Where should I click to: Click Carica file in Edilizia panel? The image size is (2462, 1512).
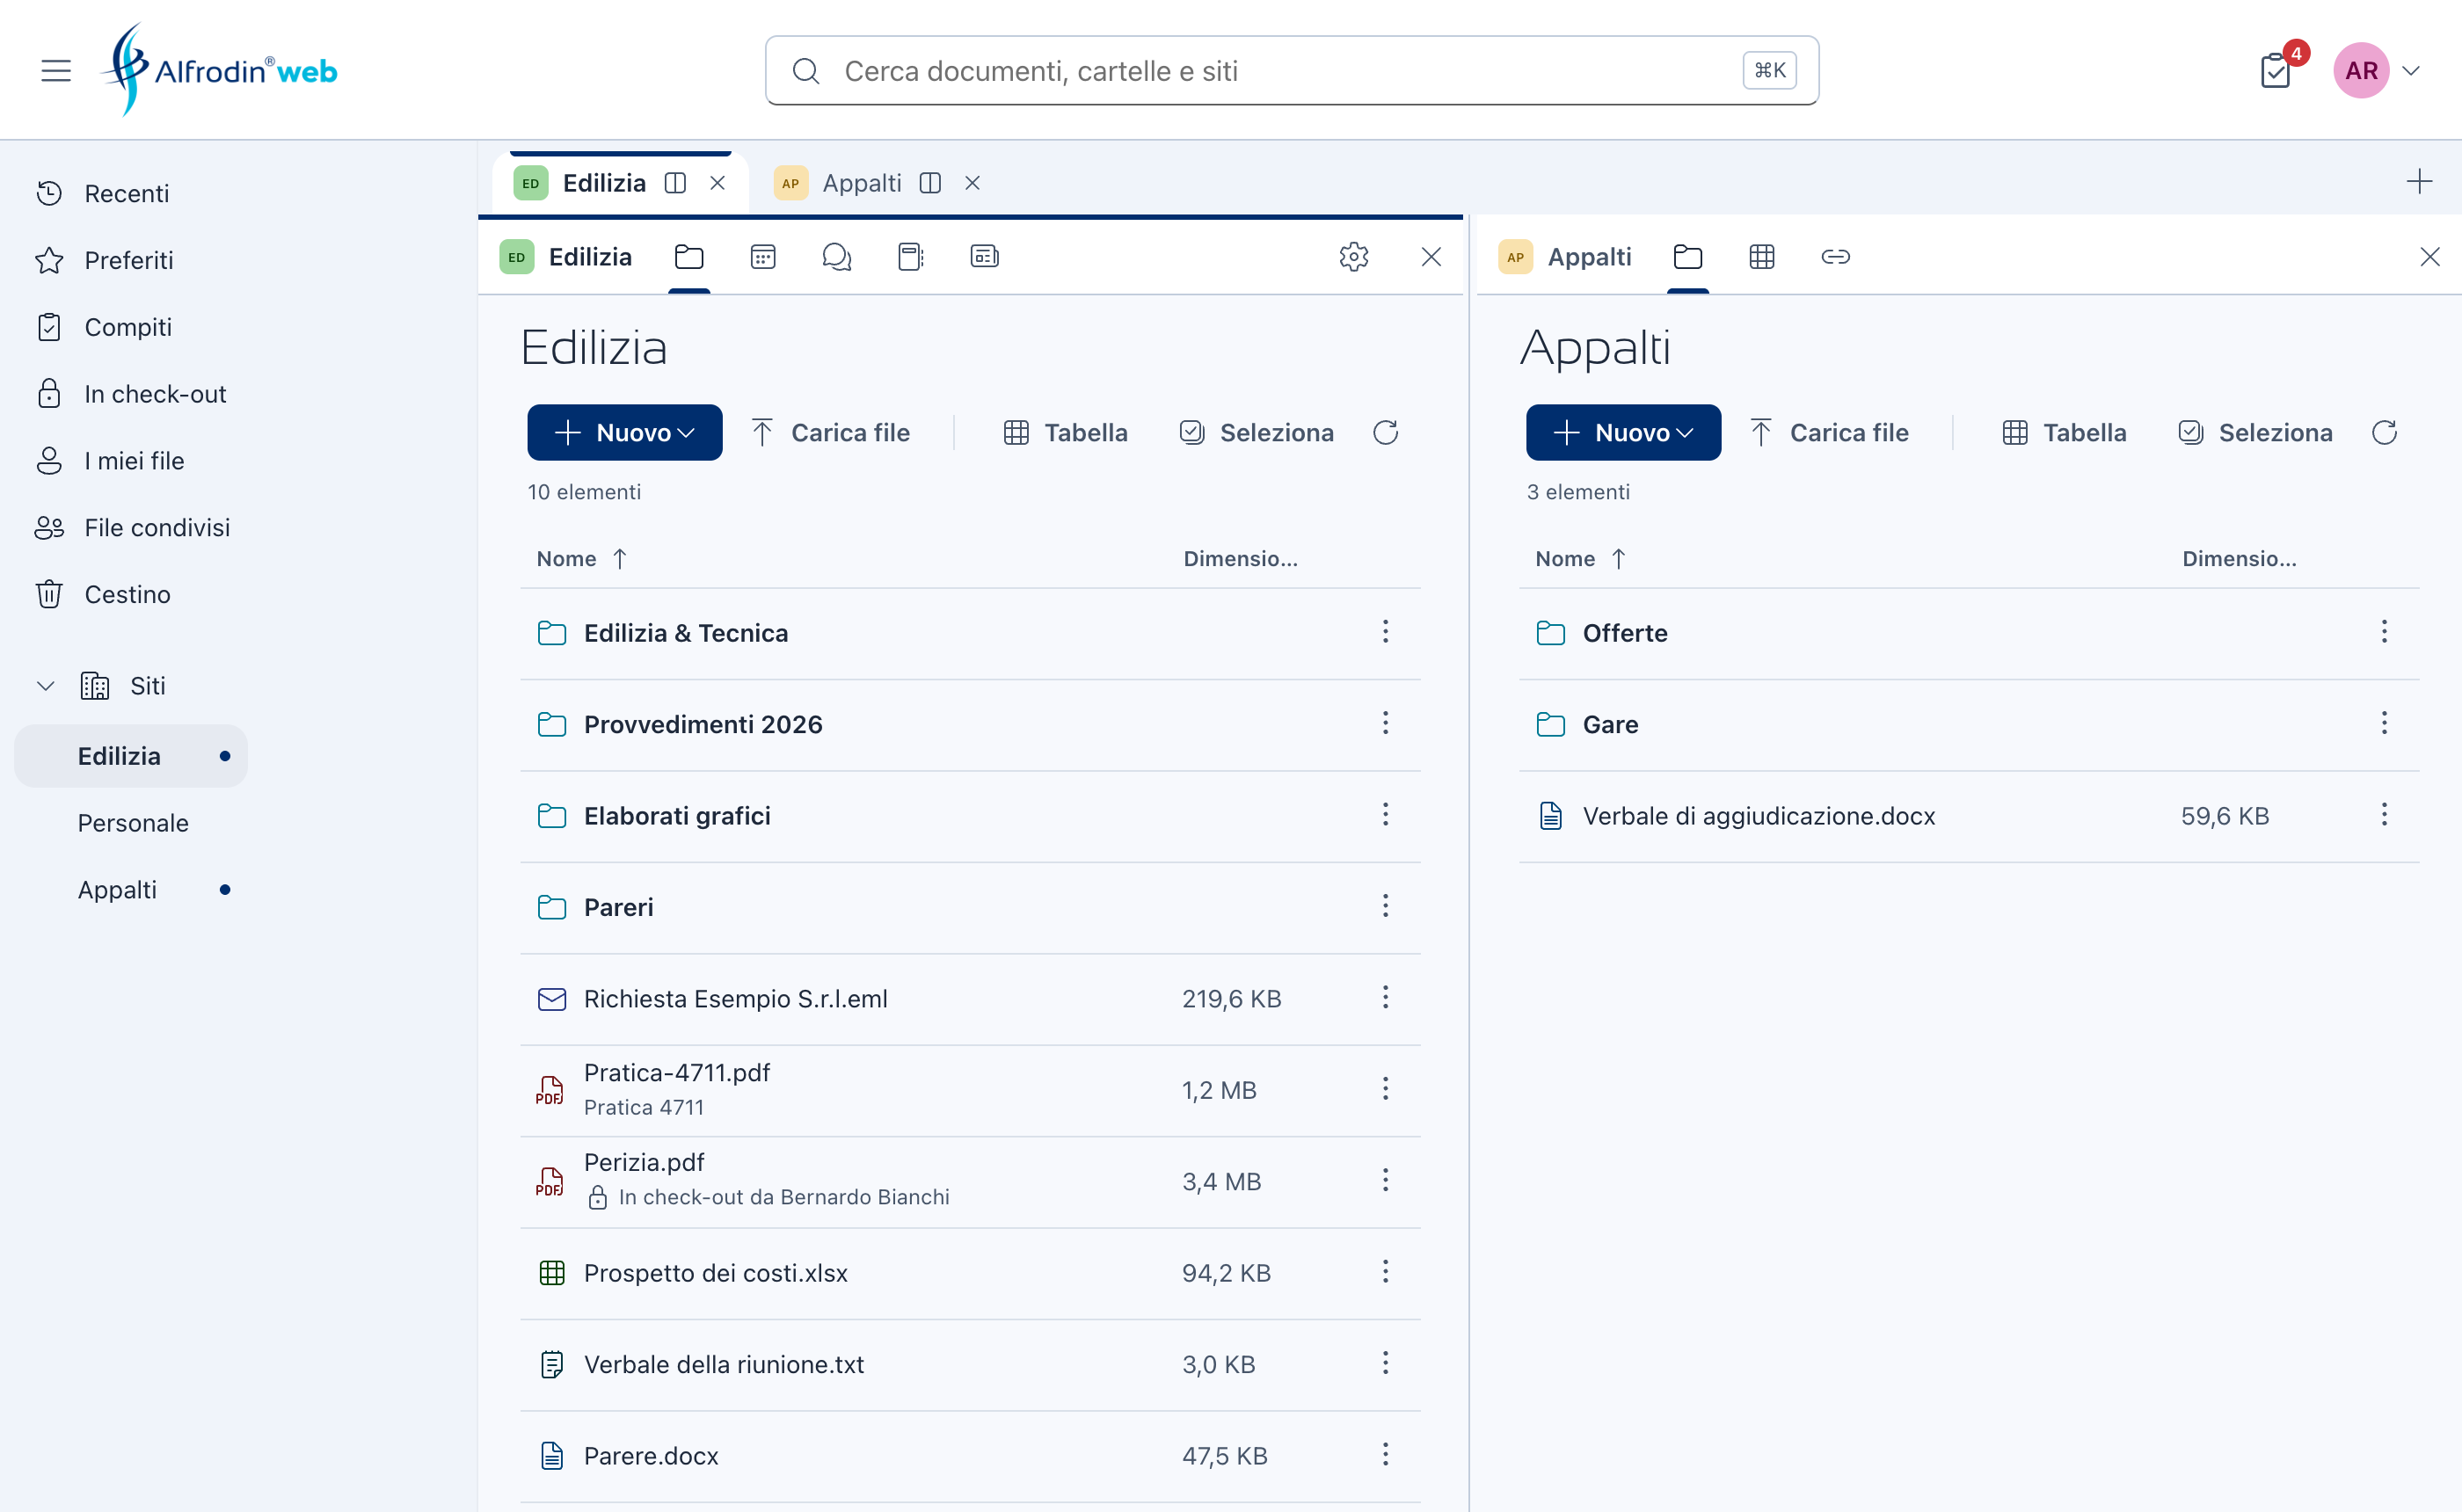pos(830,433)
